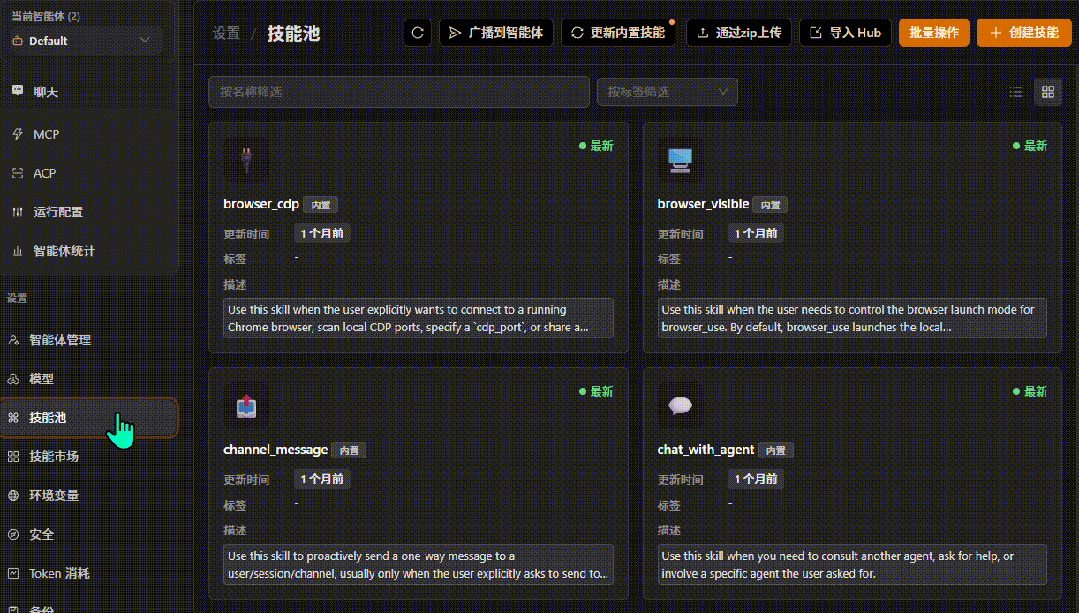The image size is (1079, 613).
Task: Click 最新 status on chat_with_agent card
Action: (1029, 391)
